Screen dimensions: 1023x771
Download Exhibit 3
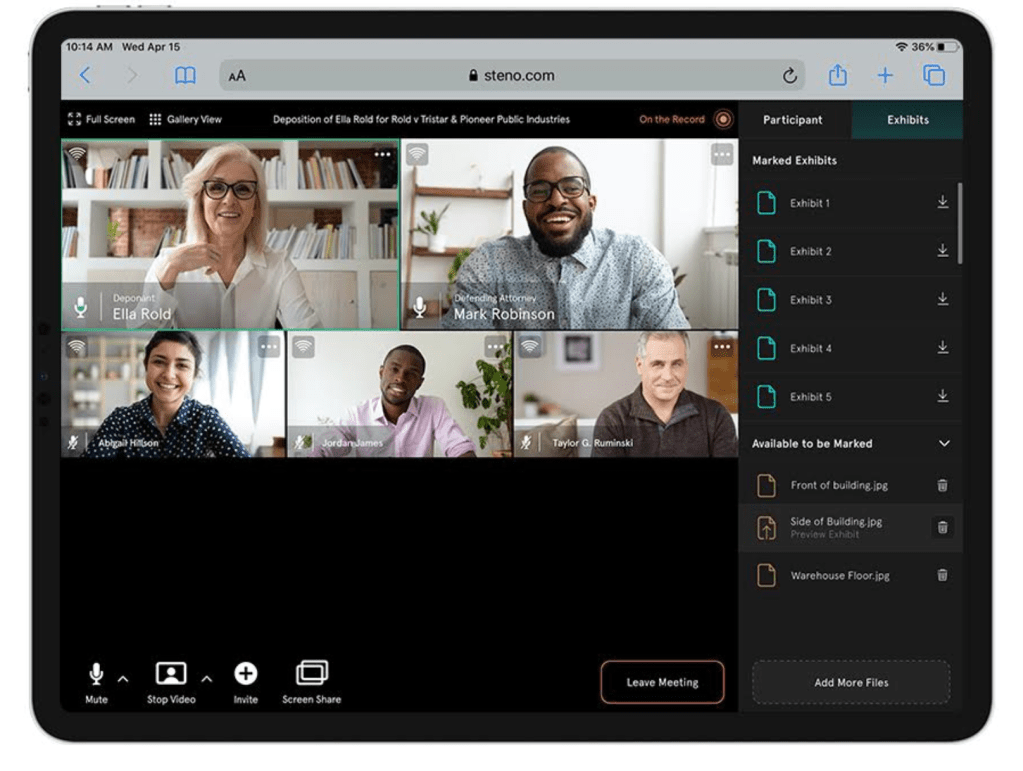click(942, 299)
